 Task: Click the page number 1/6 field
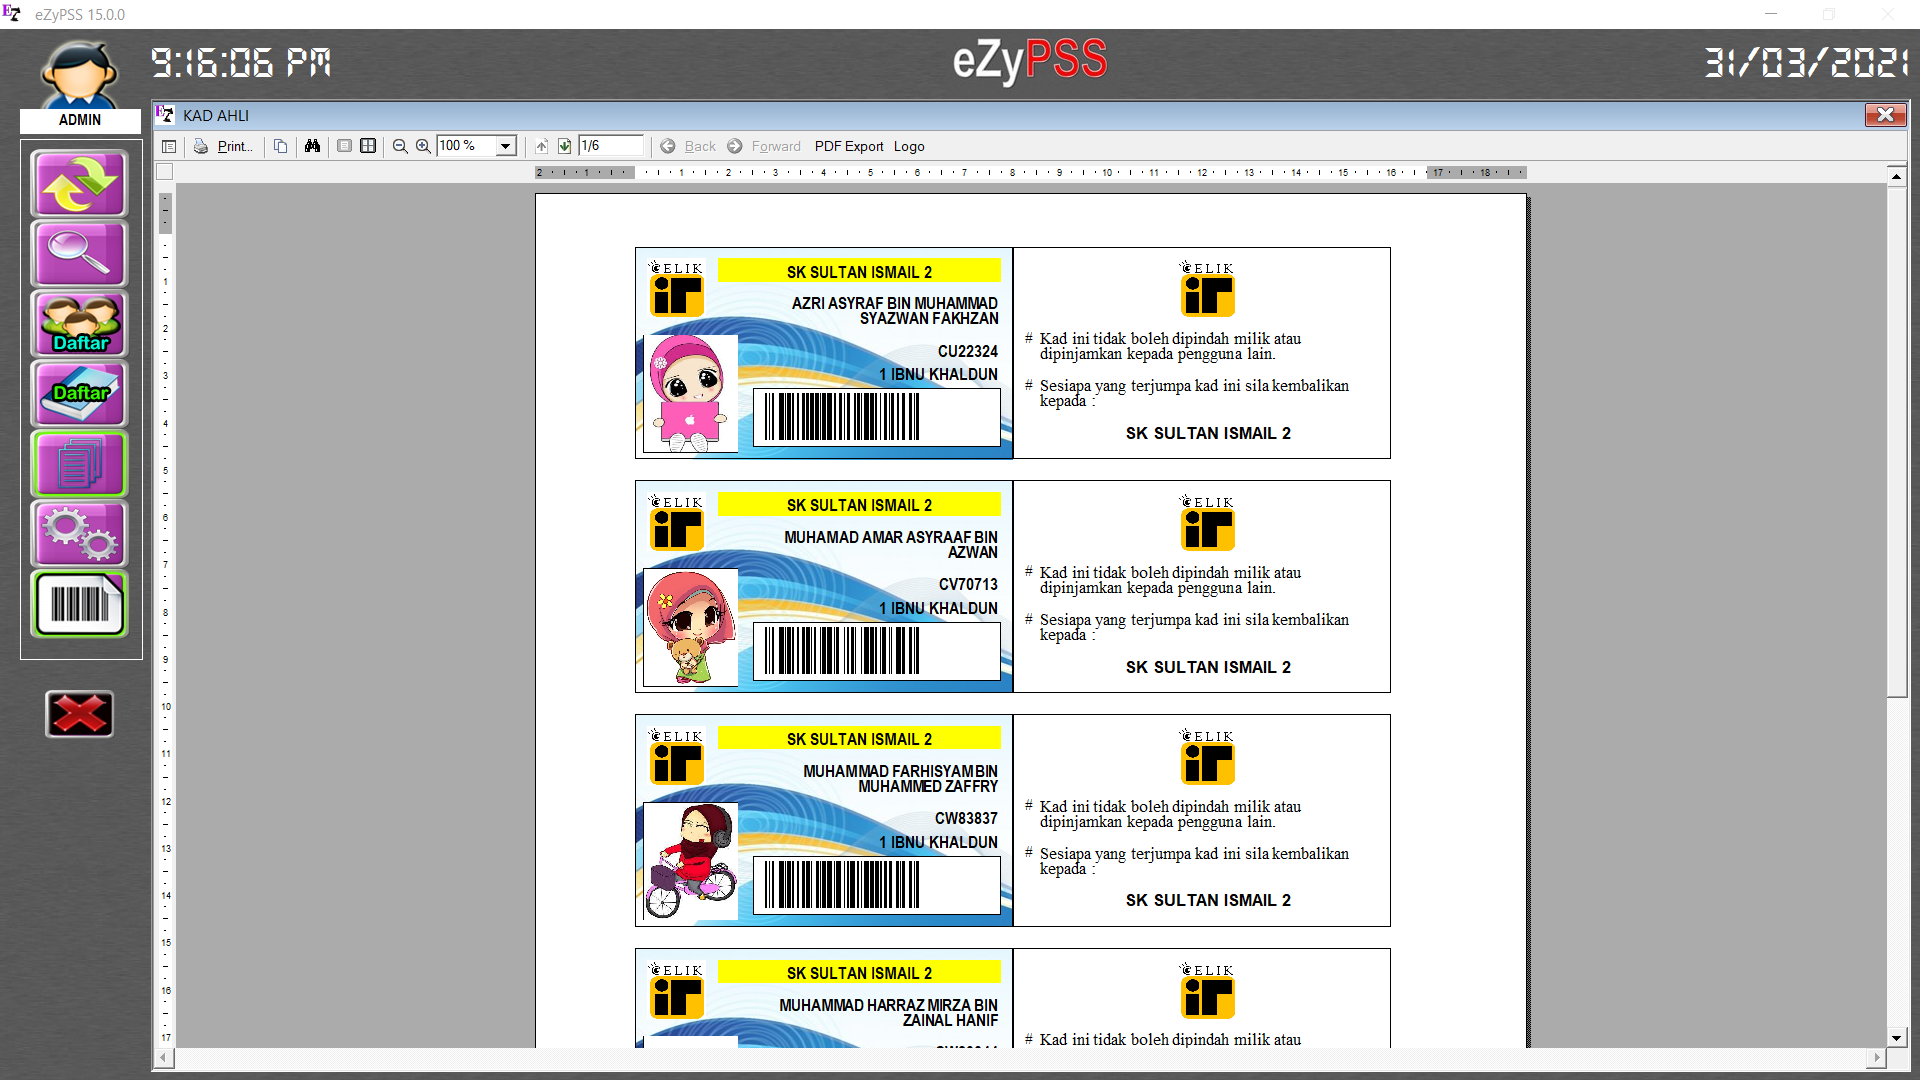[x=610, y=146]
